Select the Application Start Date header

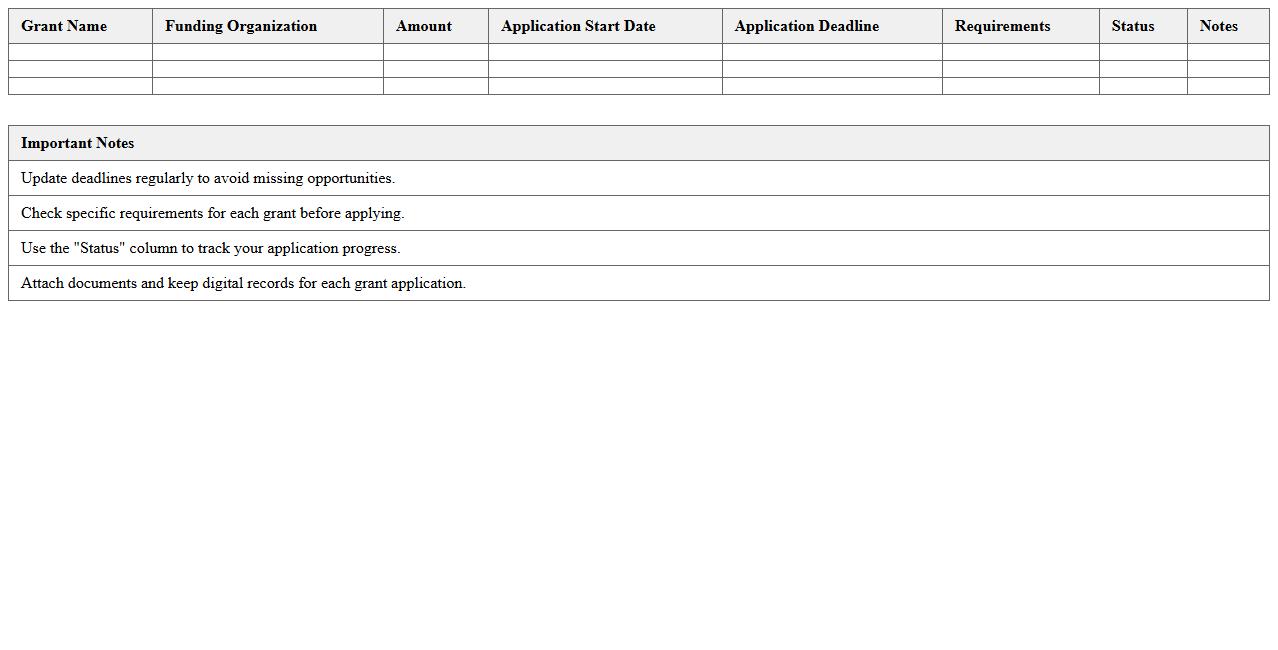(x=578, y=26)
